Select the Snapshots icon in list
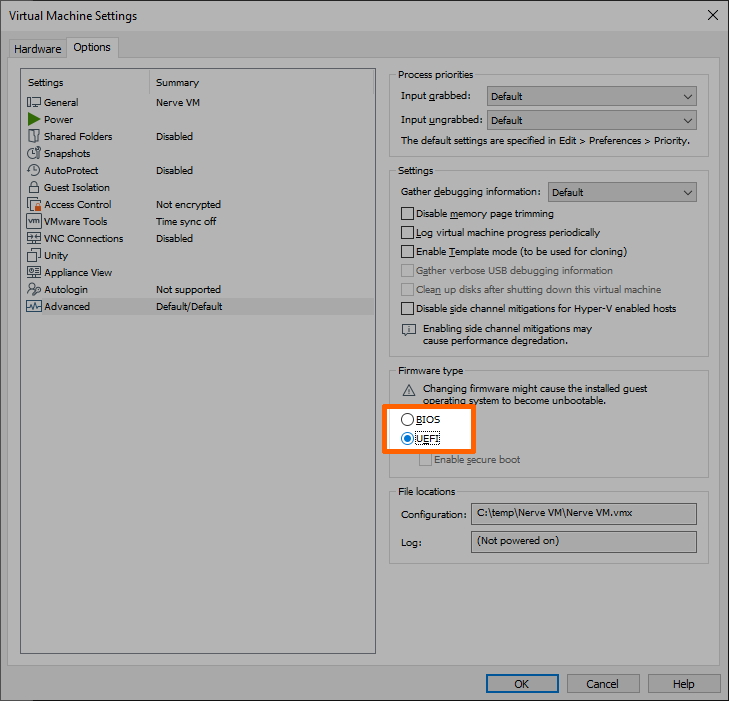 click(x=34, y=154)
